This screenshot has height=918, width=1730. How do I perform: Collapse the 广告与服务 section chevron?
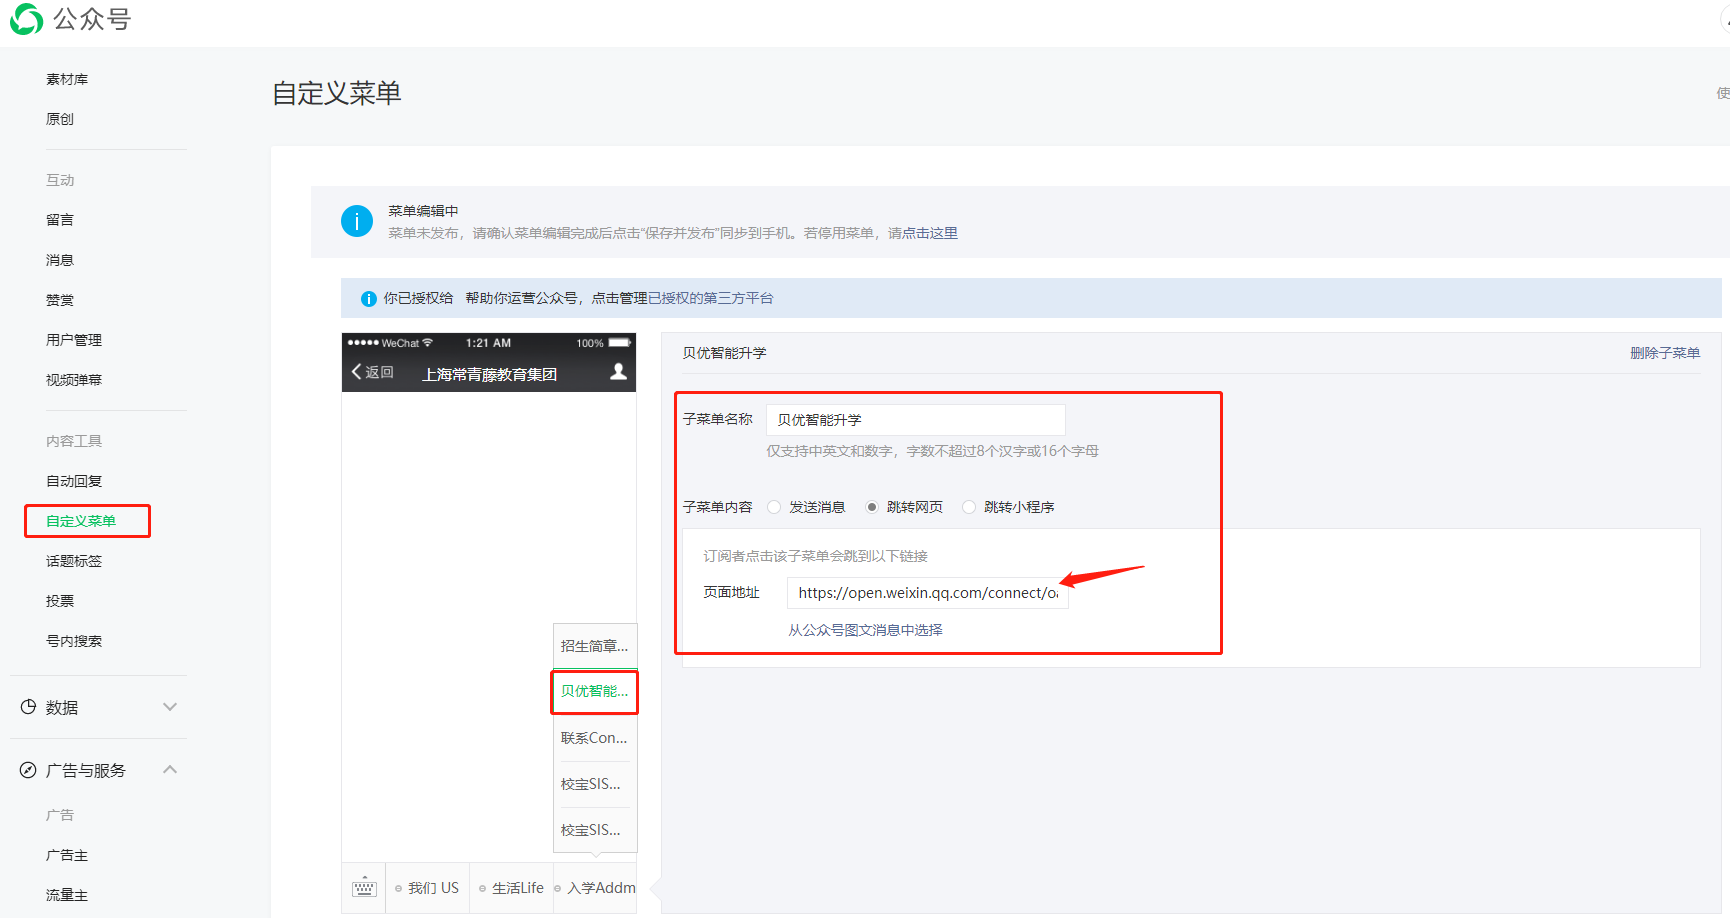170,770
